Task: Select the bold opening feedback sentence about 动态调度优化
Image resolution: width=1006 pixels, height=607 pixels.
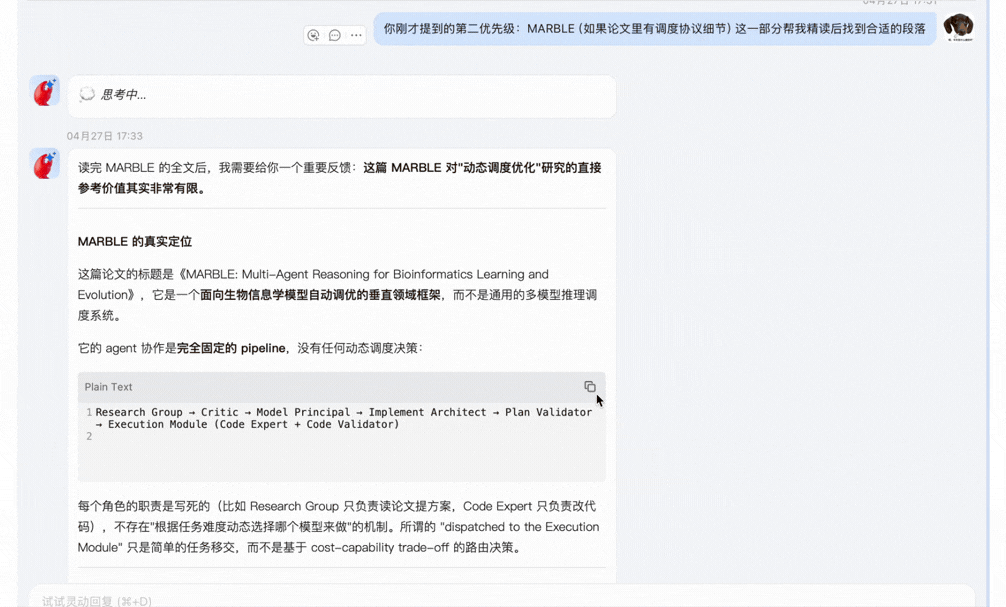Action: (339, 178)
